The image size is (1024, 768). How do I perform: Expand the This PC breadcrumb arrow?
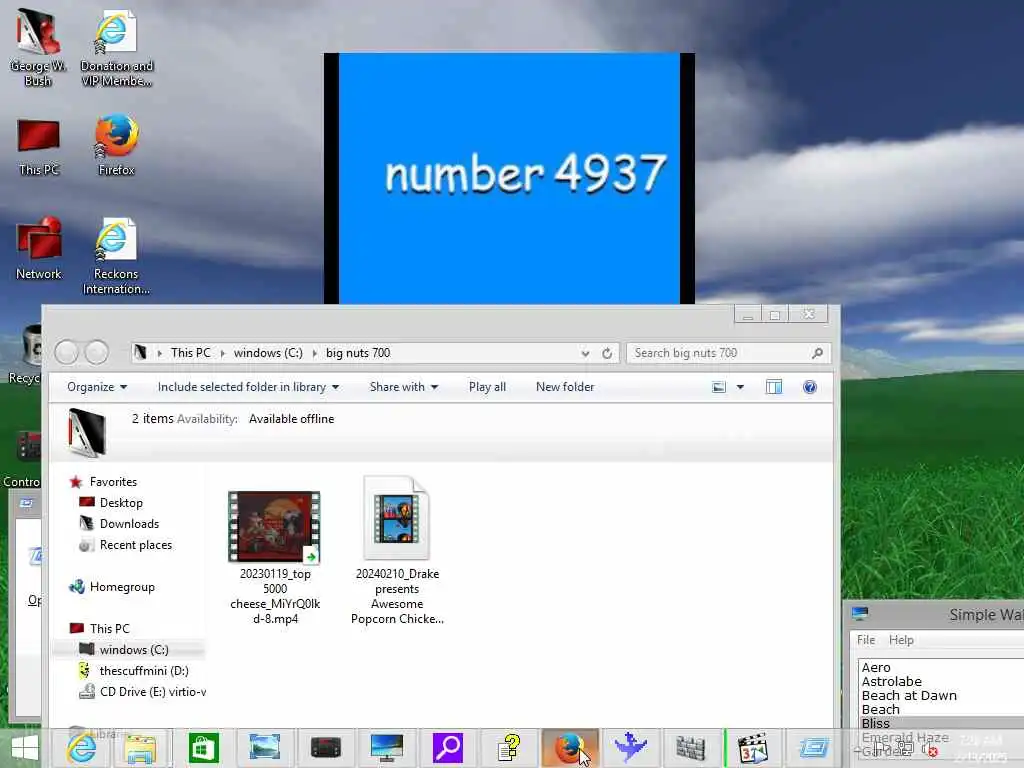(222, 353)
